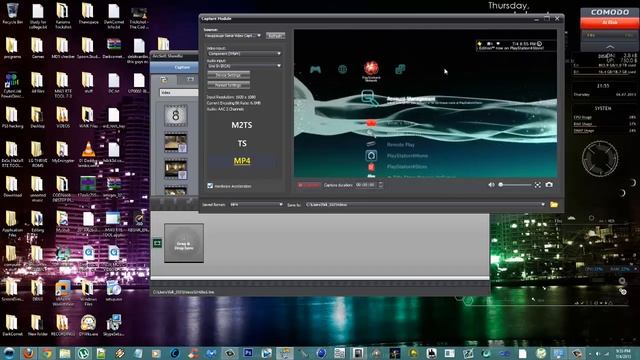Select the second video clip thumbnail
Image resolution: width=640 pixels, height=360 pixels.
[x=176, y=143]
